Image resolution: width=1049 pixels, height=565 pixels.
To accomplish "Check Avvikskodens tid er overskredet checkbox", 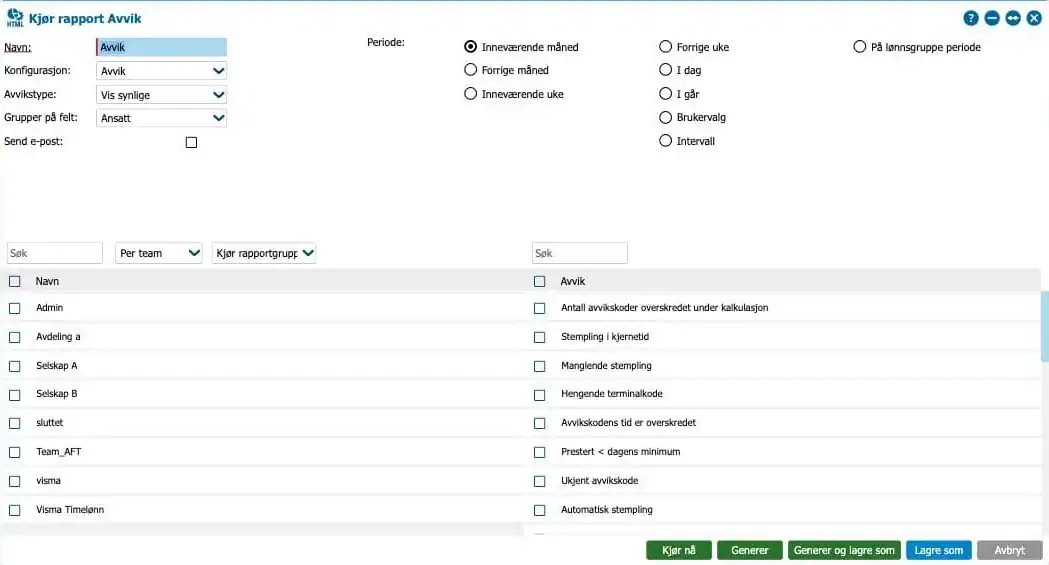I will tap(540, 423).
